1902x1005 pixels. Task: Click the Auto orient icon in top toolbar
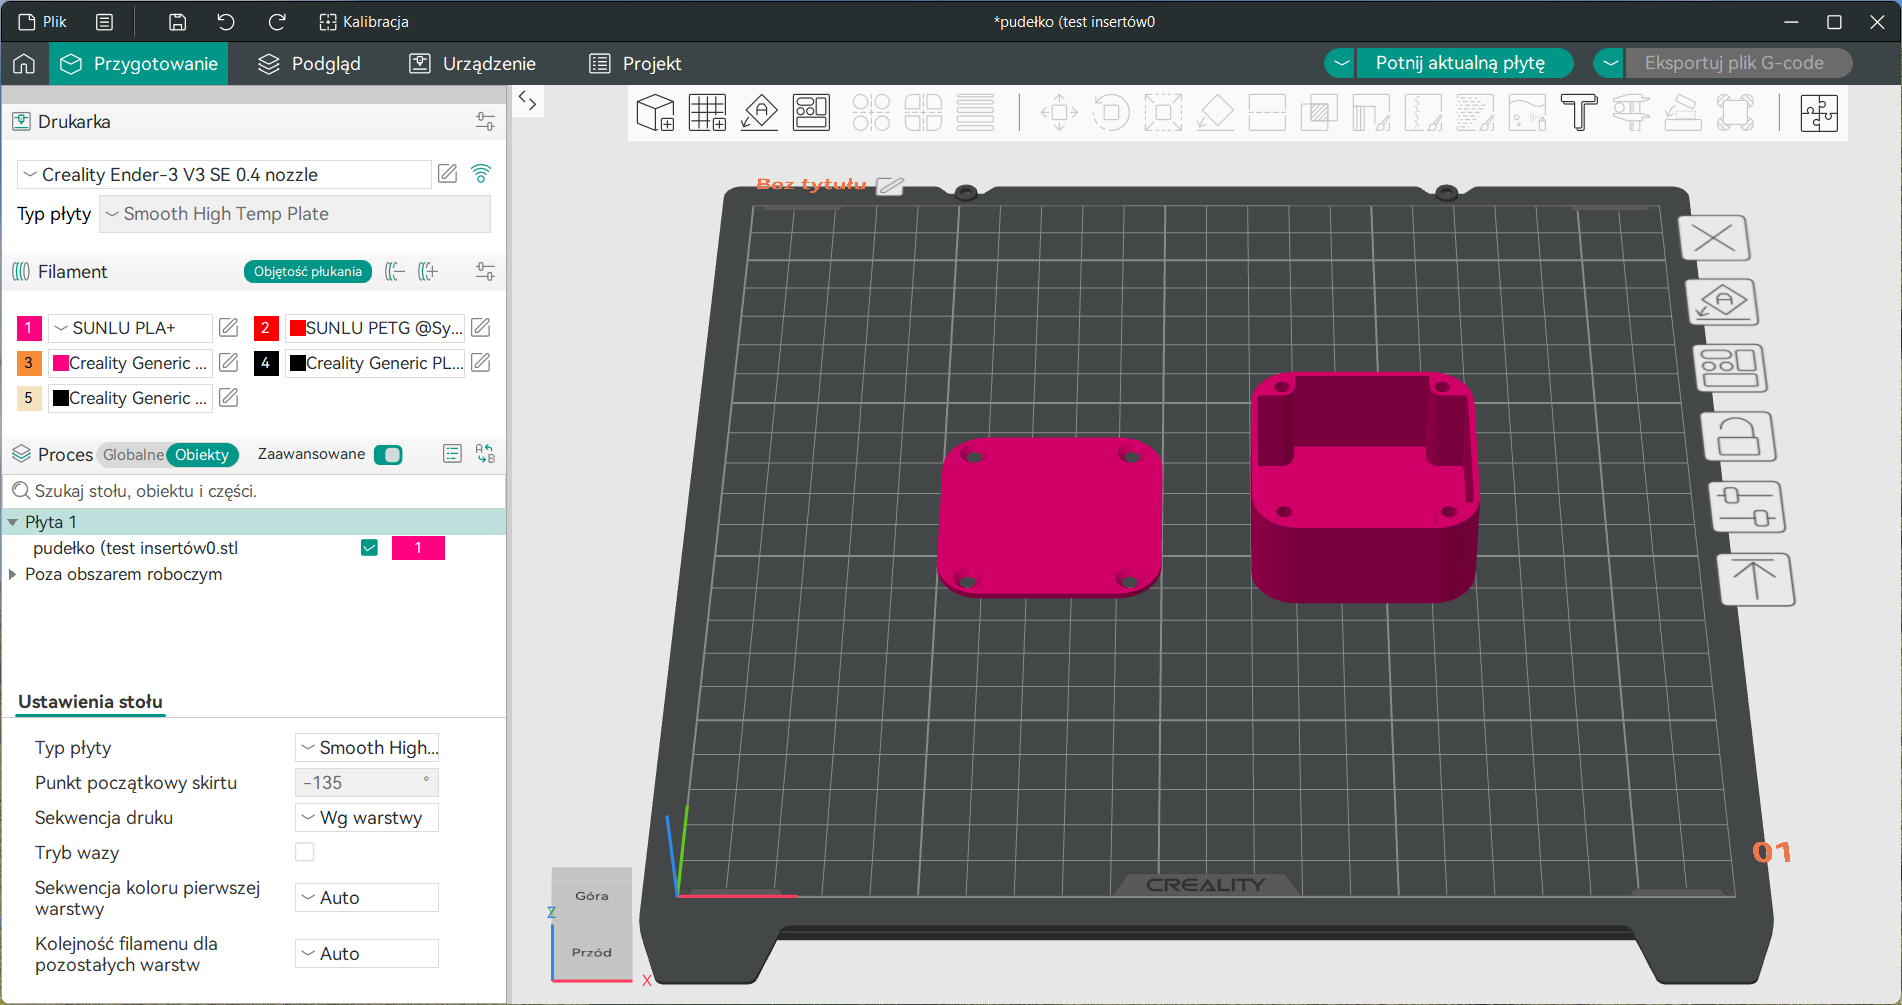coord(760,112)
